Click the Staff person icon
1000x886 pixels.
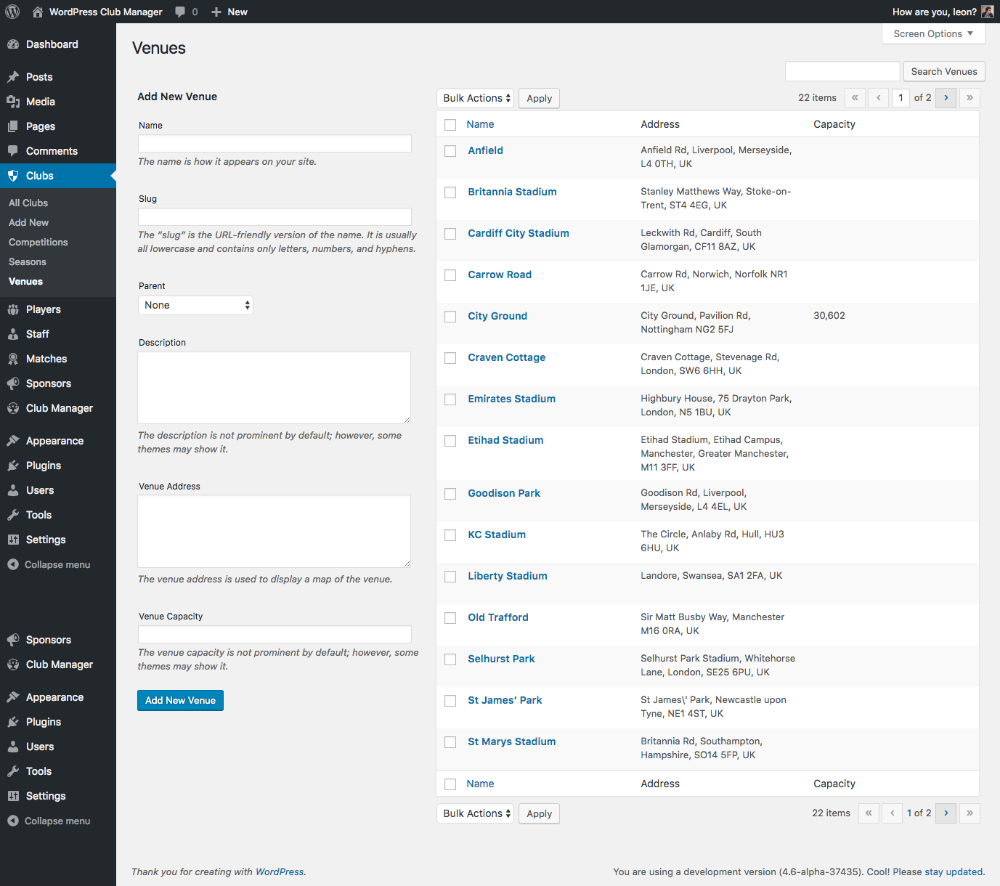pos(13,334)
